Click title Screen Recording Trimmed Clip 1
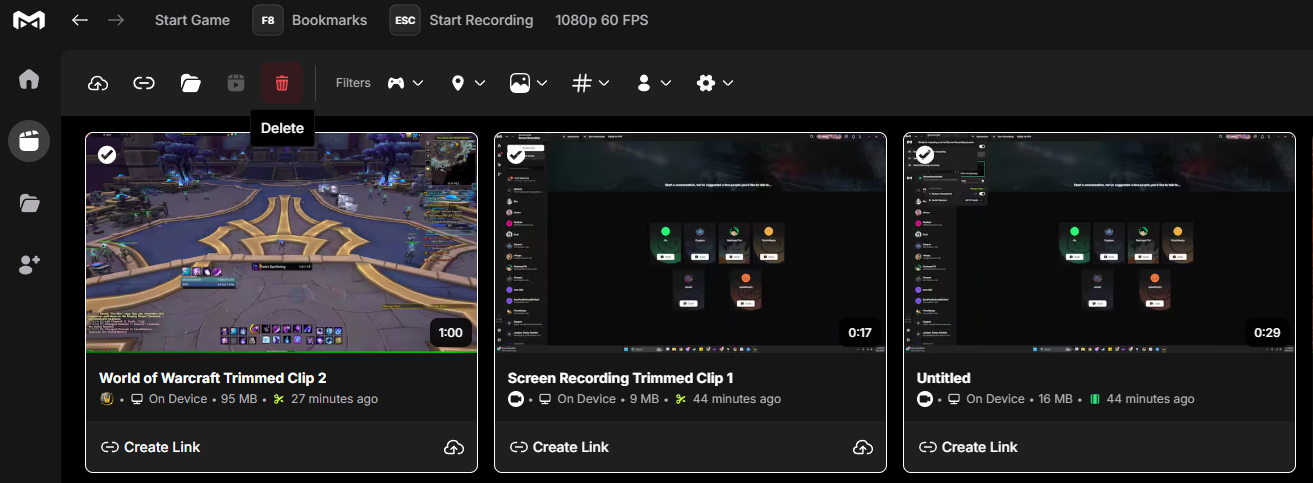Image resolution: width=1313 pixels, height=483 pixels. (621, 378)
